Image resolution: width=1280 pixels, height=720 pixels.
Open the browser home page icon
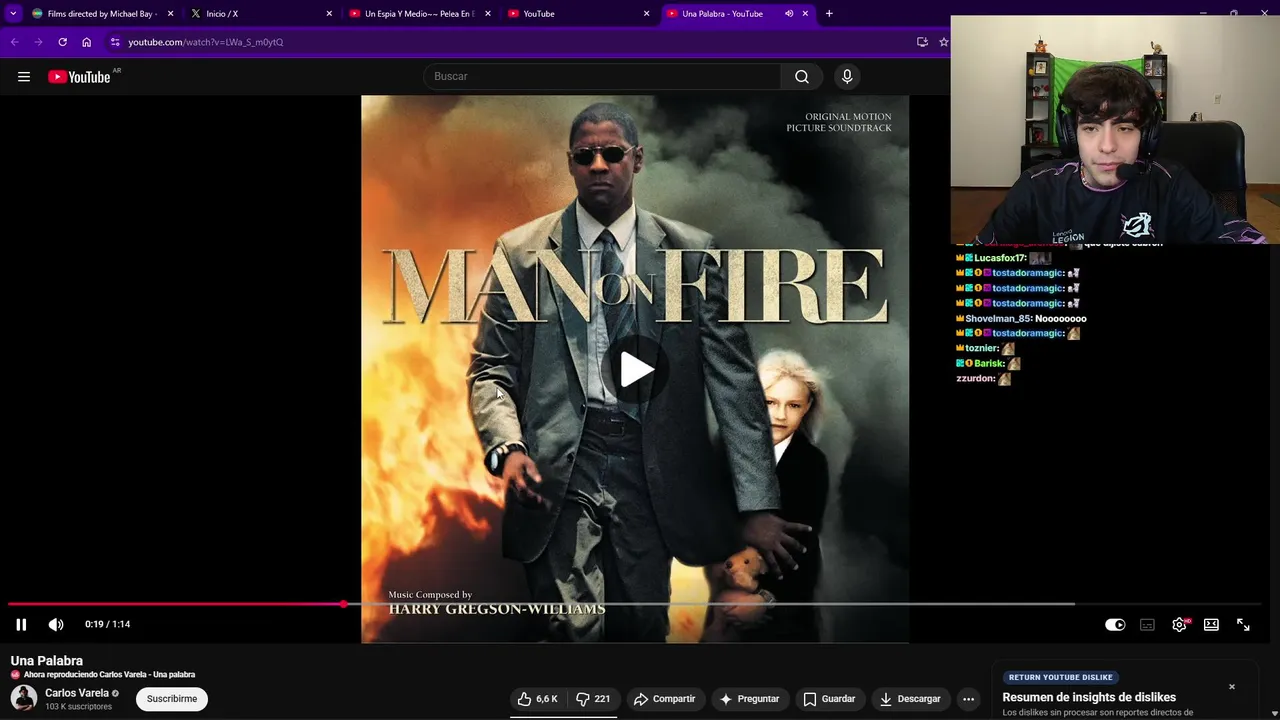86,42
